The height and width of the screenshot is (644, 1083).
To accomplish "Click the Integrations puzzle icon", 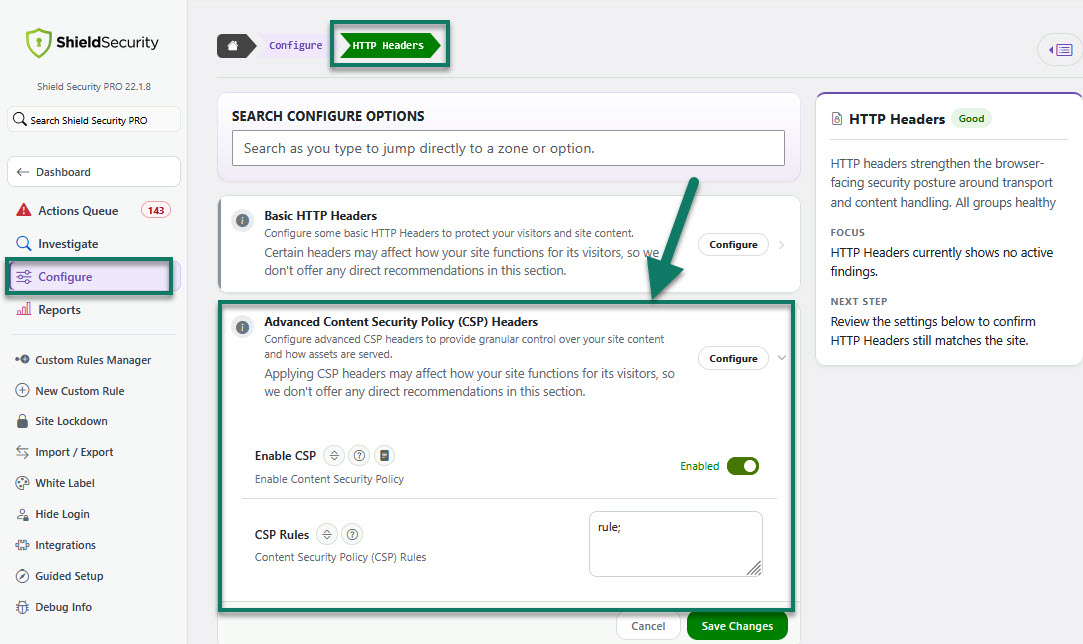I will (22, 545).
